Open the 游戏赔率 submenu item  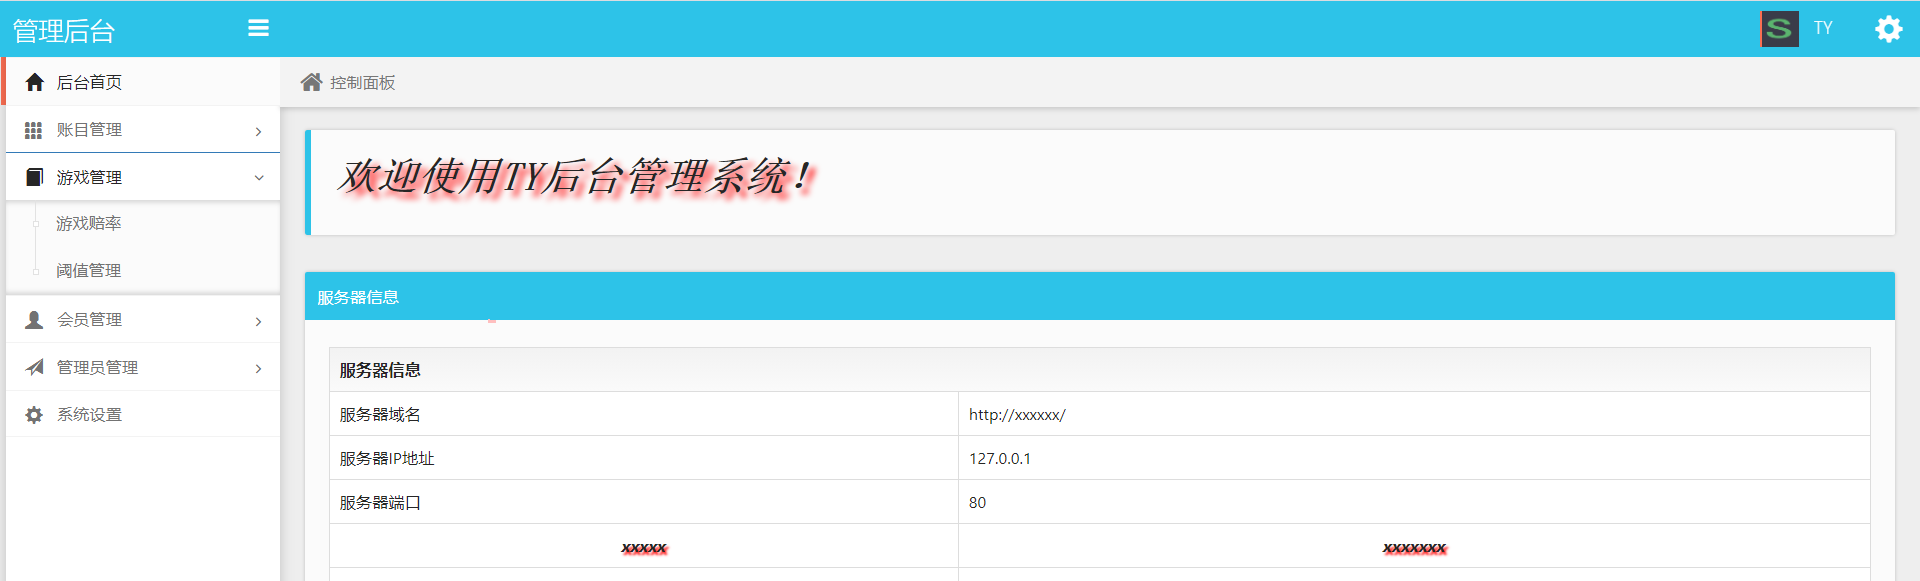[89, 223]
